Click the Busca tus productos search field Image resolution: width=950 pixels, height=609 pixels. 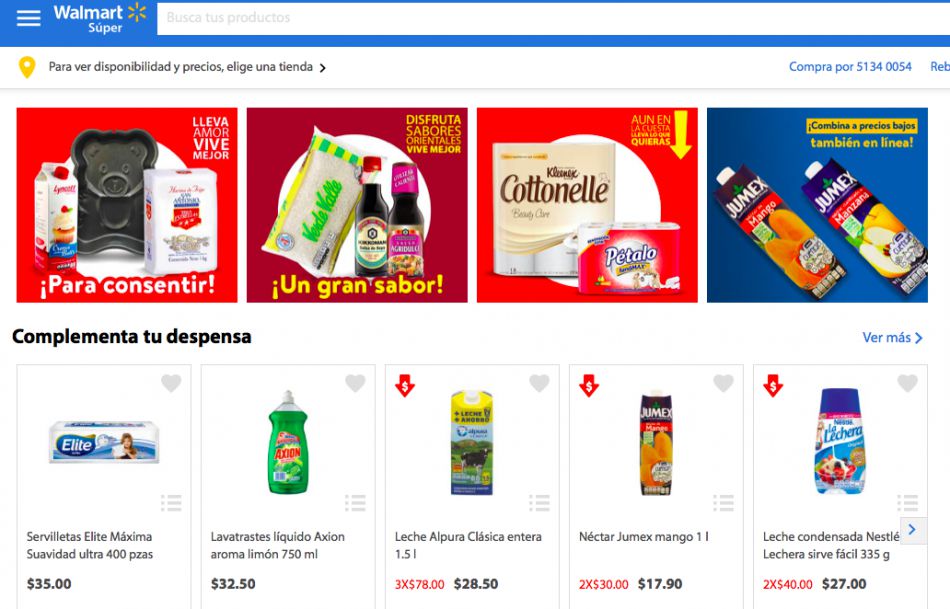[554, 18]
